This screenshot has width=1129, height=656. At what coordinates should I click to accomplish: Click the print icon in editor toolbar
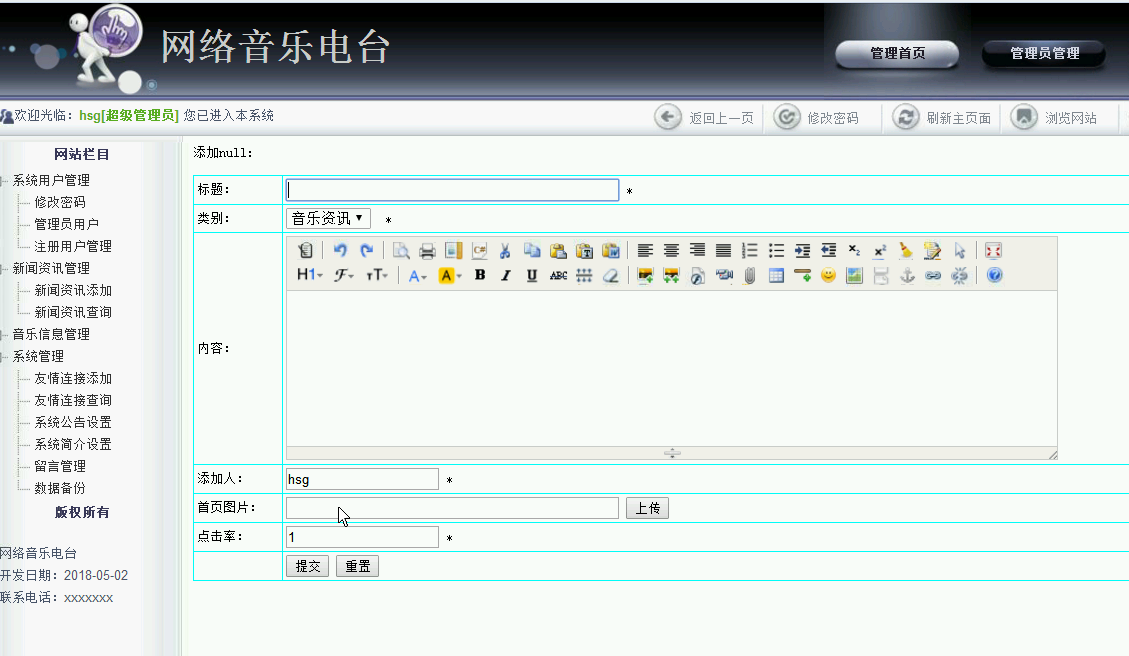pyautogui.click(x=427, y=251)
